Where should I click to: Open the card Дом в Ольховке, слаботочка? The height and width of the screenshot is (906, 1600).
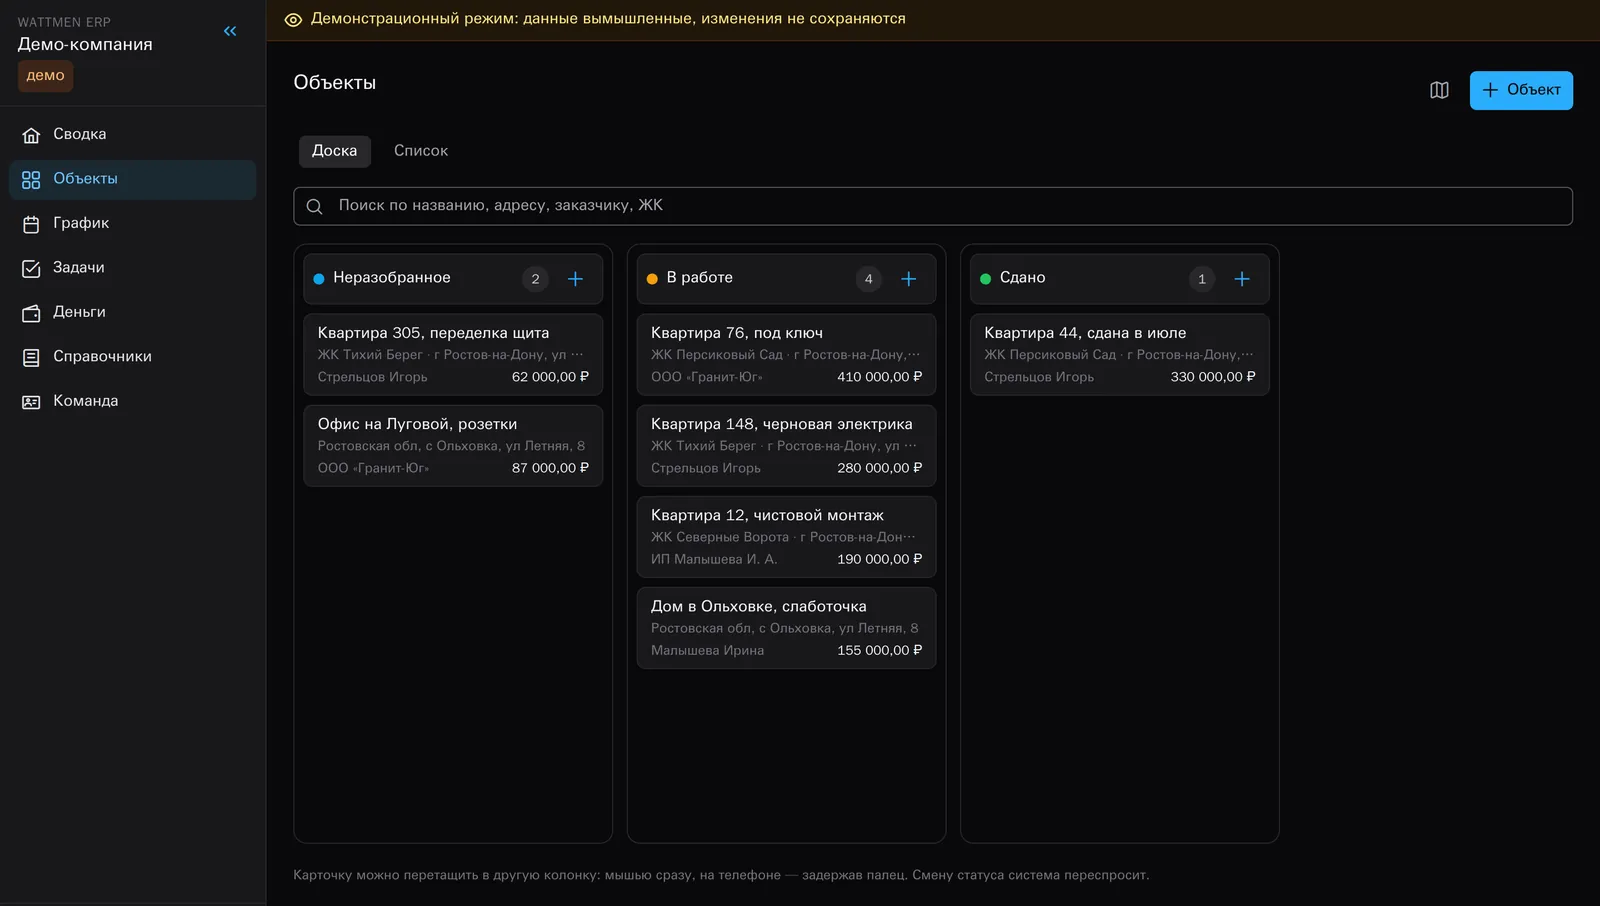(787, 628)
